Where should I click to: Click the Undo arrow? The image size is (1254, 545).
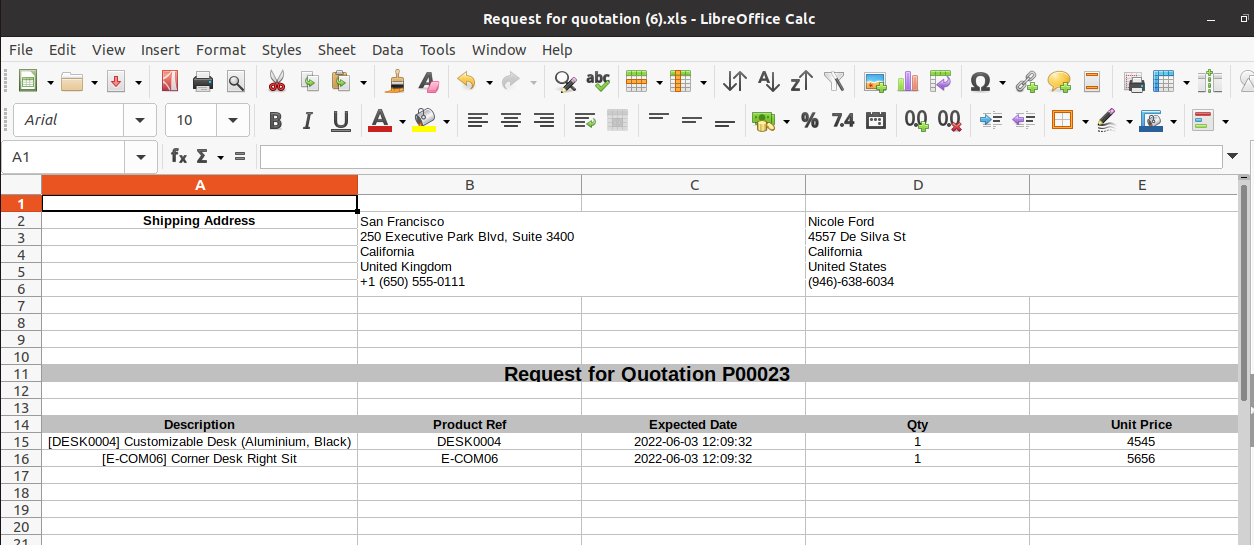pos(467,82)
